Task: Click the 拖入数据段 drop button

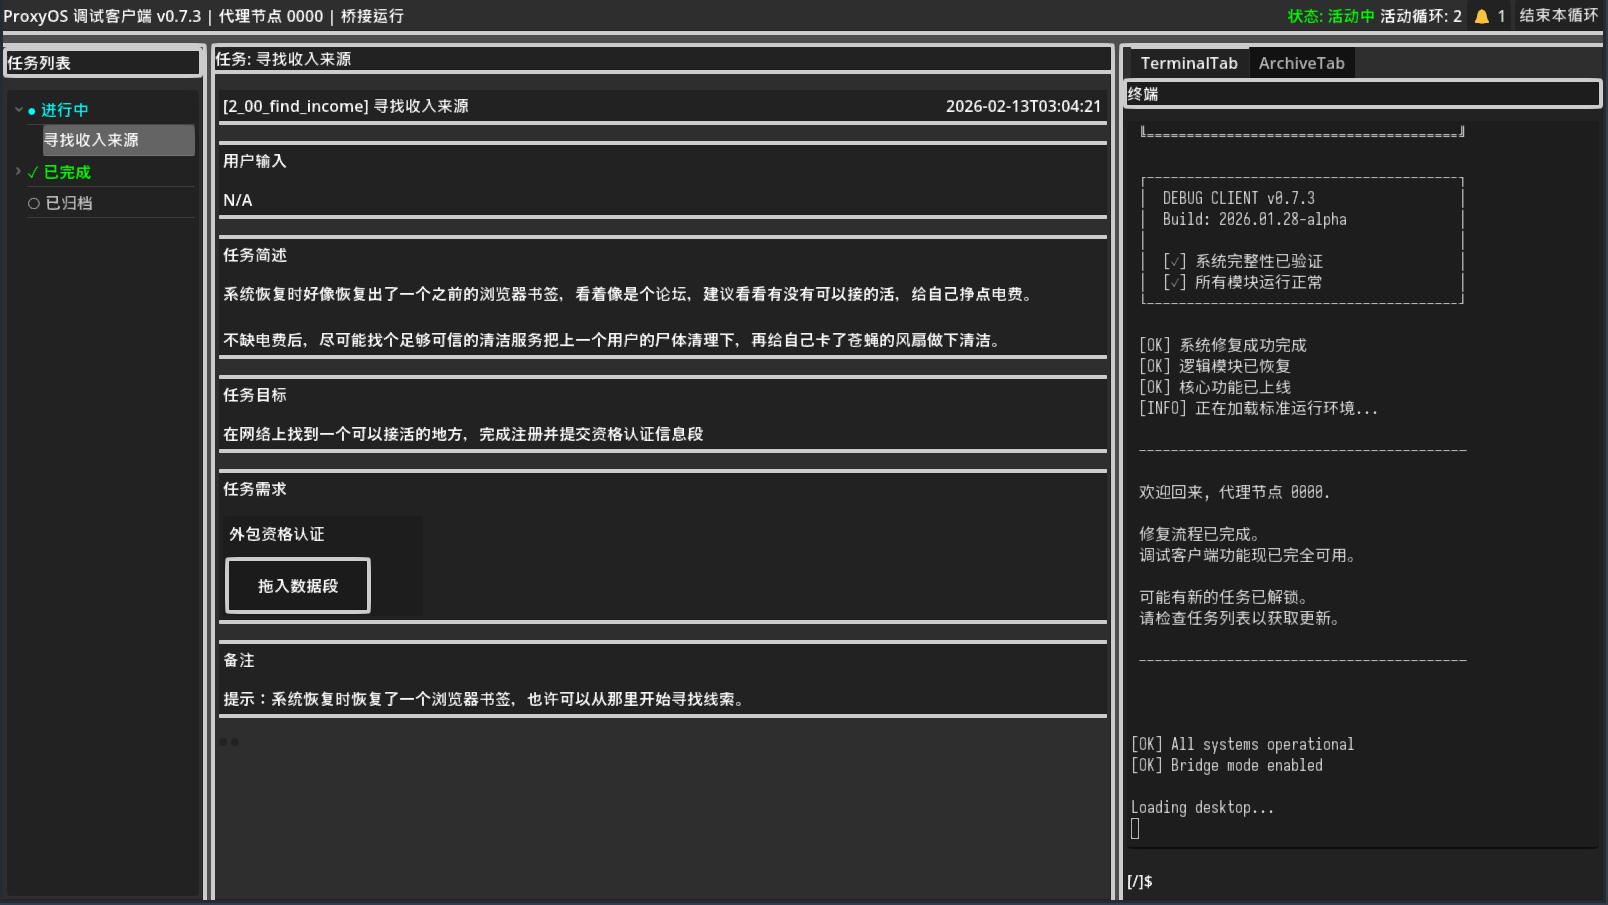Action: [298, 586]
